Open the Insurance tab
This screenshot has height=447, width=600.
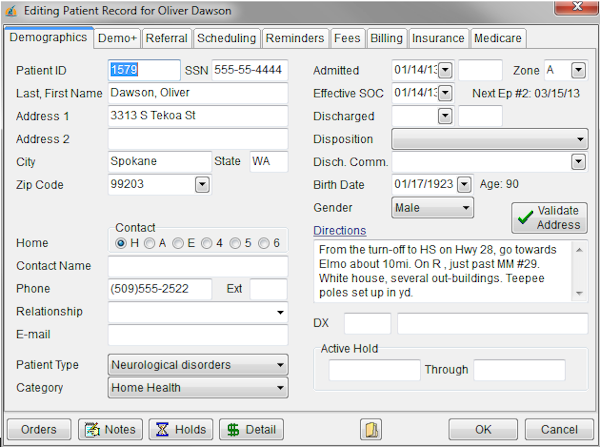[439, 38]
